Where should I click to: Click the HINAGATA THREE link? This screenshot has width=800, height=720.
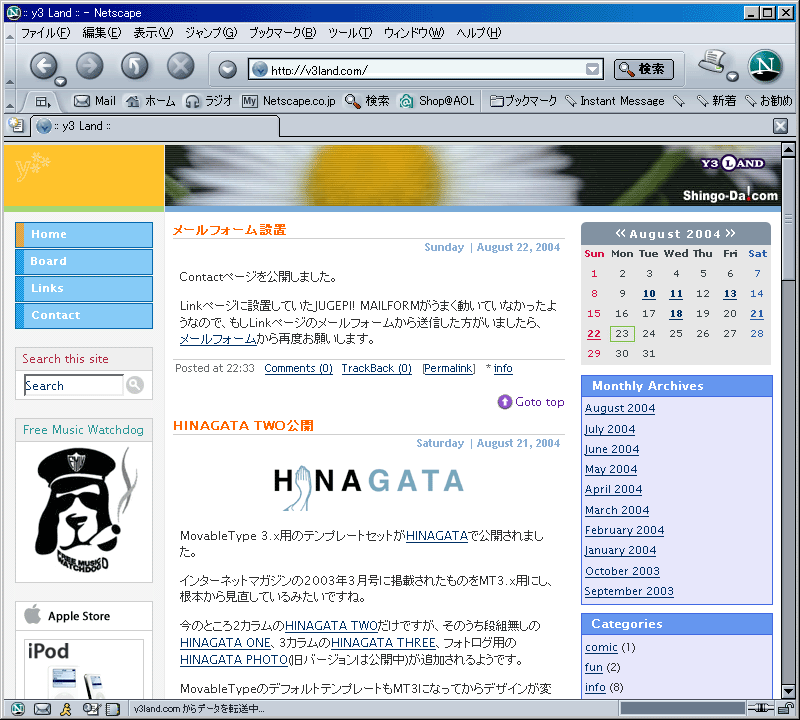pos(383,642)
